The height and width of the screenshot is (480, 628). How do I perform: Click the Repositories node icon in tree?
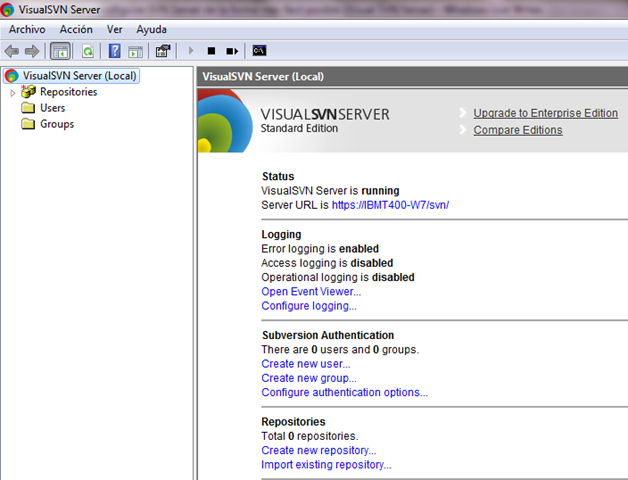tap(28, 92)
